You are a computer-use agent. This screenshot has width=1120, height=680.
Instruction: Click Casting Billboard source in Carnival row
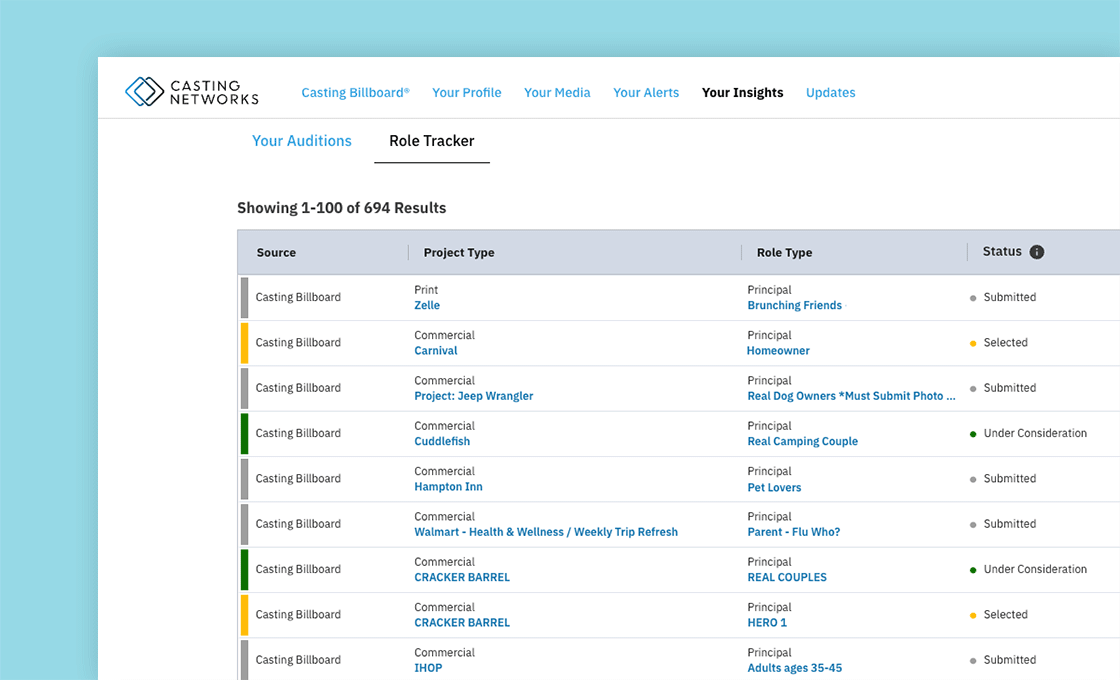pos(298,343)
